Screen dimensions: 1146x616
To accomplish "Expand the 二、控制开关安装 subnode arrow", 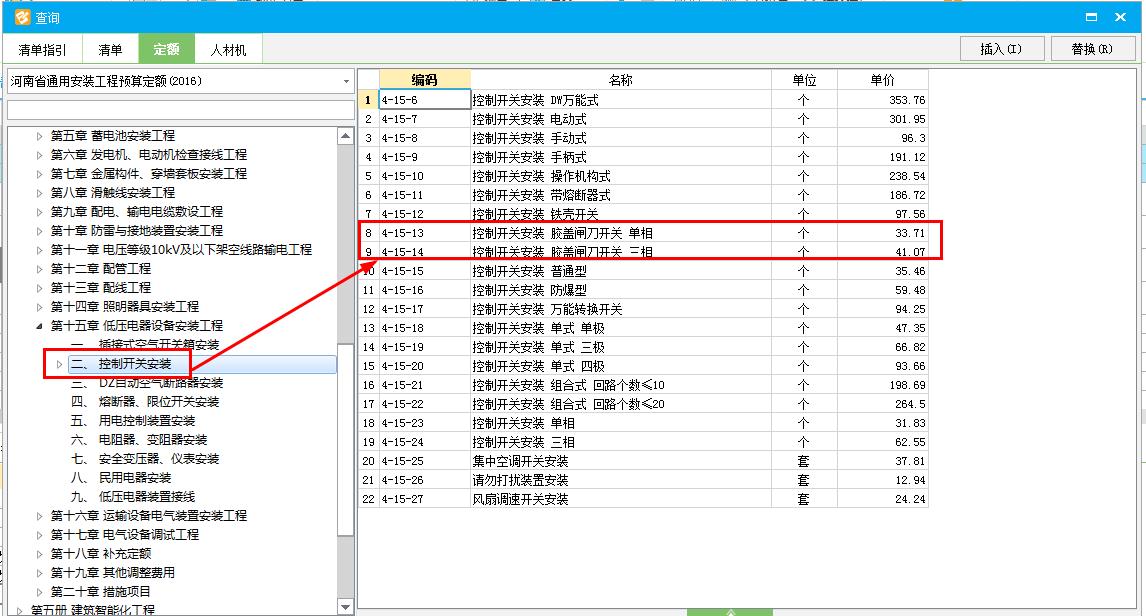I will point(59,364).
